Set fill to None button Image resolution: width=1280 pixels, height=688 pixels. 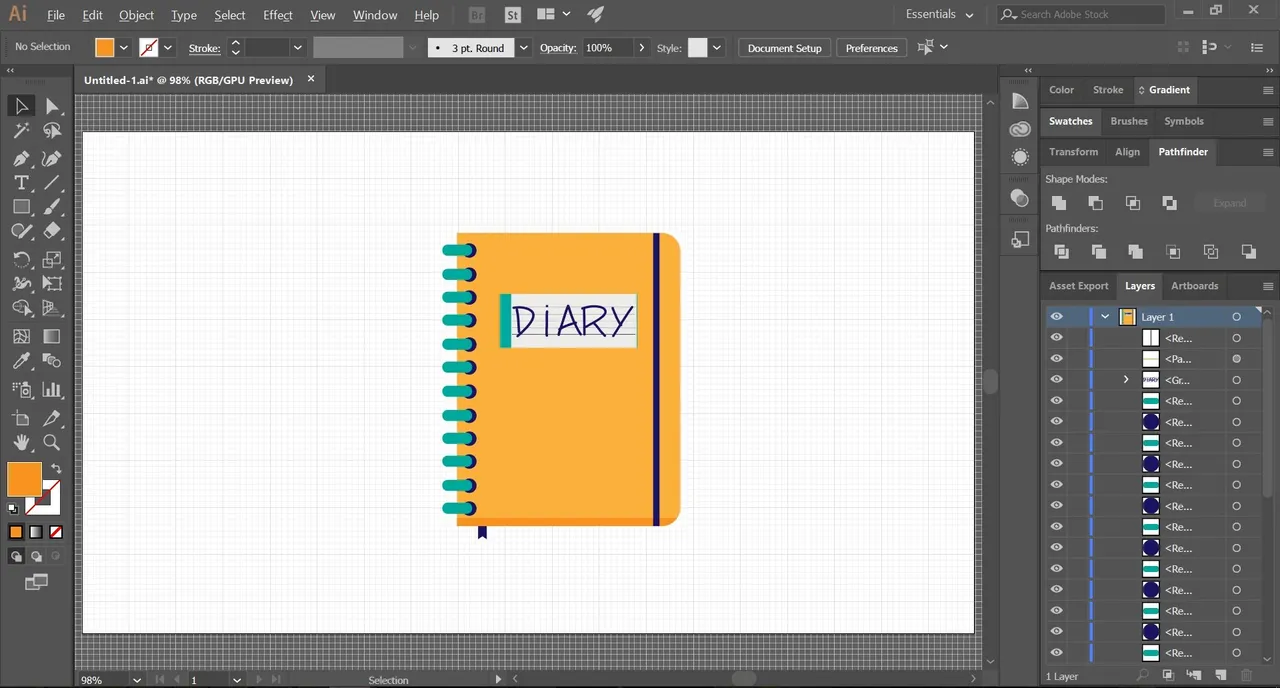pos(56,532)
